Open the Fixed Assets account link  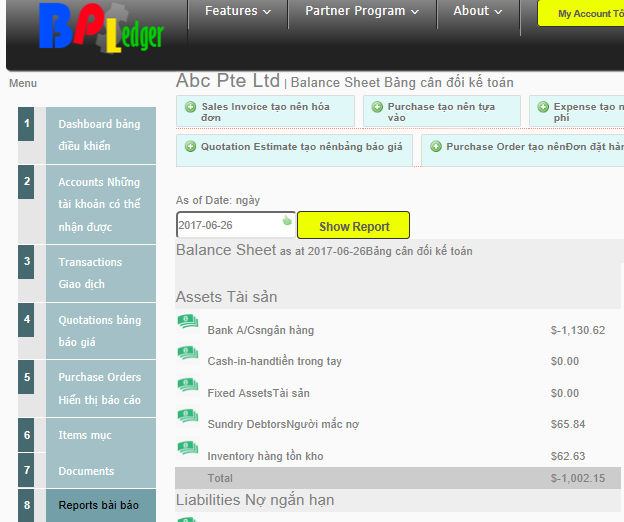(x=258, y=393)
